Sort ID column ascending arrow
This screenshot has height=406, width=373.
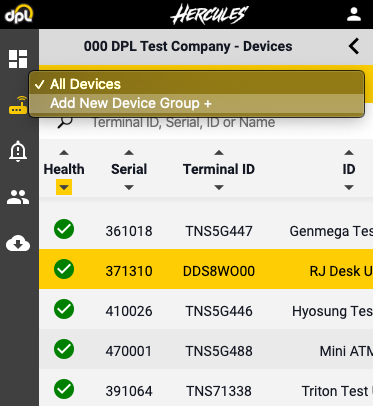tap(349, 153)
